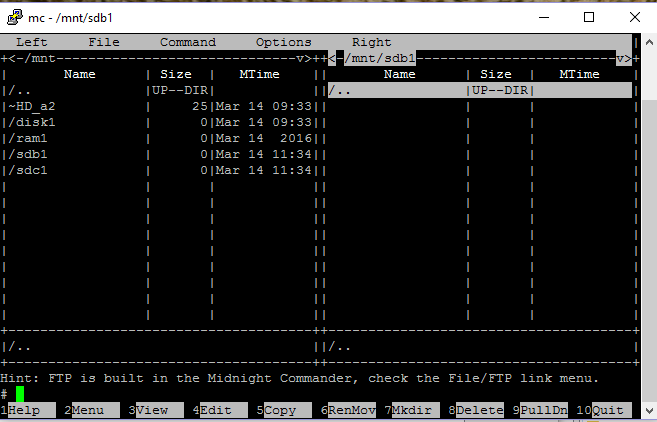Click the 5 Copy function key
657x422 pixels.
tap(284, 410)
